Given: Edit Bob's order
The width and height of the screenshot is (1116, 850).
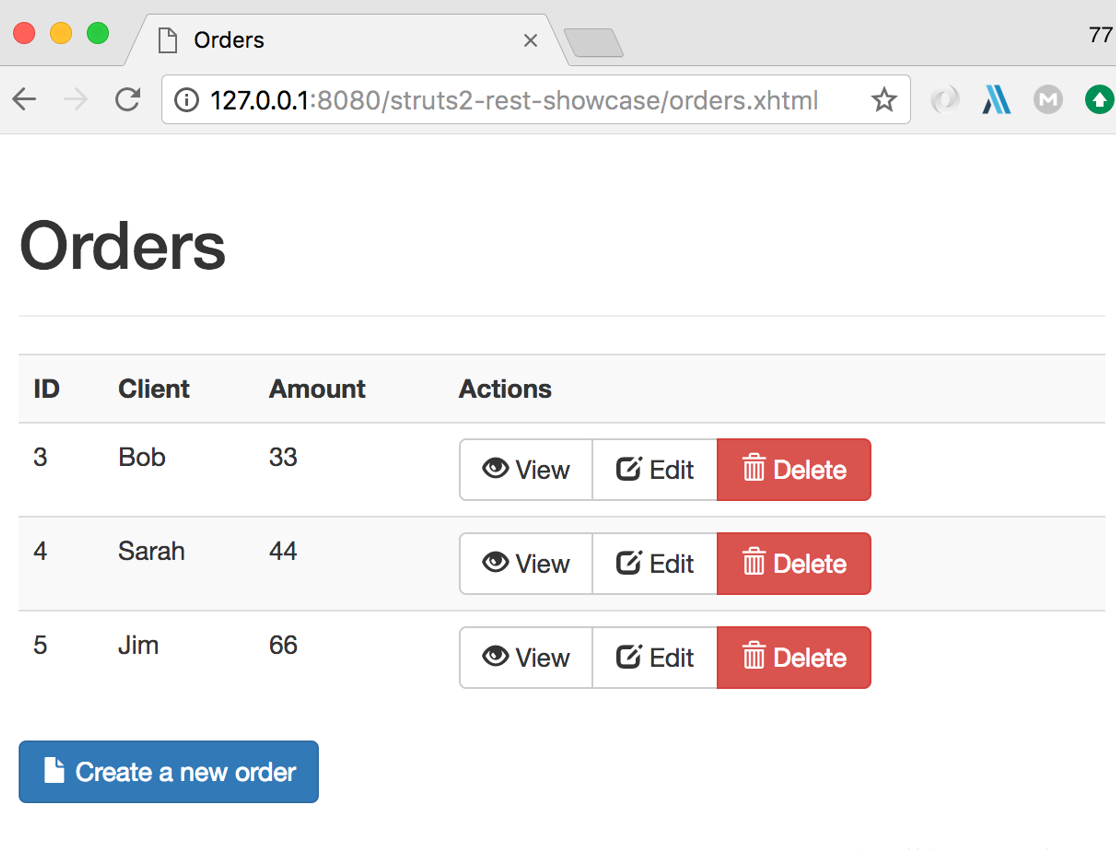Looking at the screenshot, I should click(x=655, y=470).
